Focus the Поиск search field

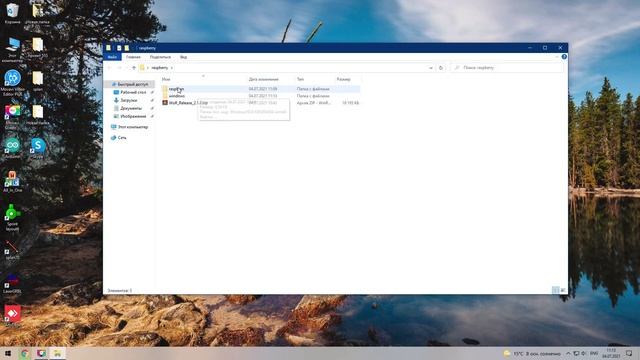(507, 68)
